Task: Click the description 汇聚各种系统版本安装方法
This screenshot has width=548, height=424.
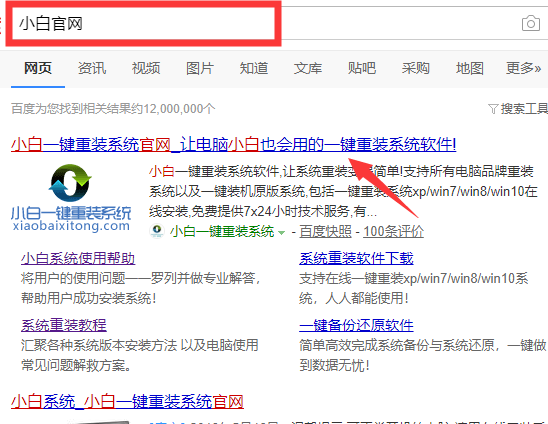Action: pos(99,345)
